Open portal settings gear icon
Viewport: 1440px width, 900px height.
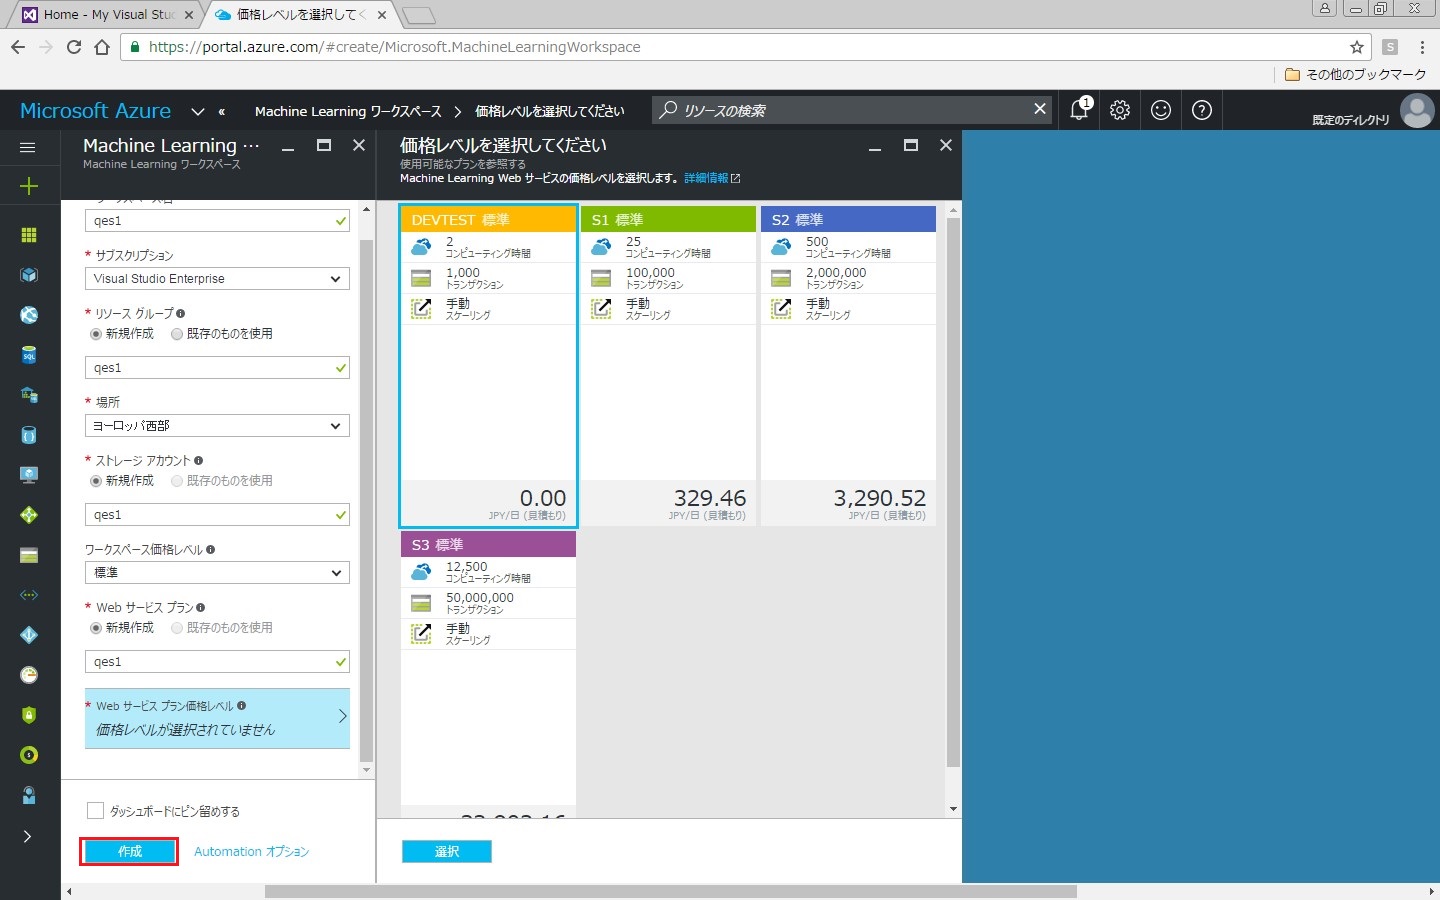[1120, 110]
